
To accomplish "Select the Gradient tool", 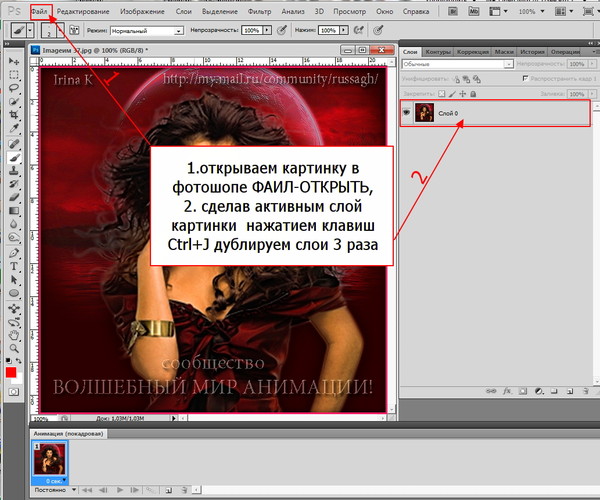I will point(14,211).
